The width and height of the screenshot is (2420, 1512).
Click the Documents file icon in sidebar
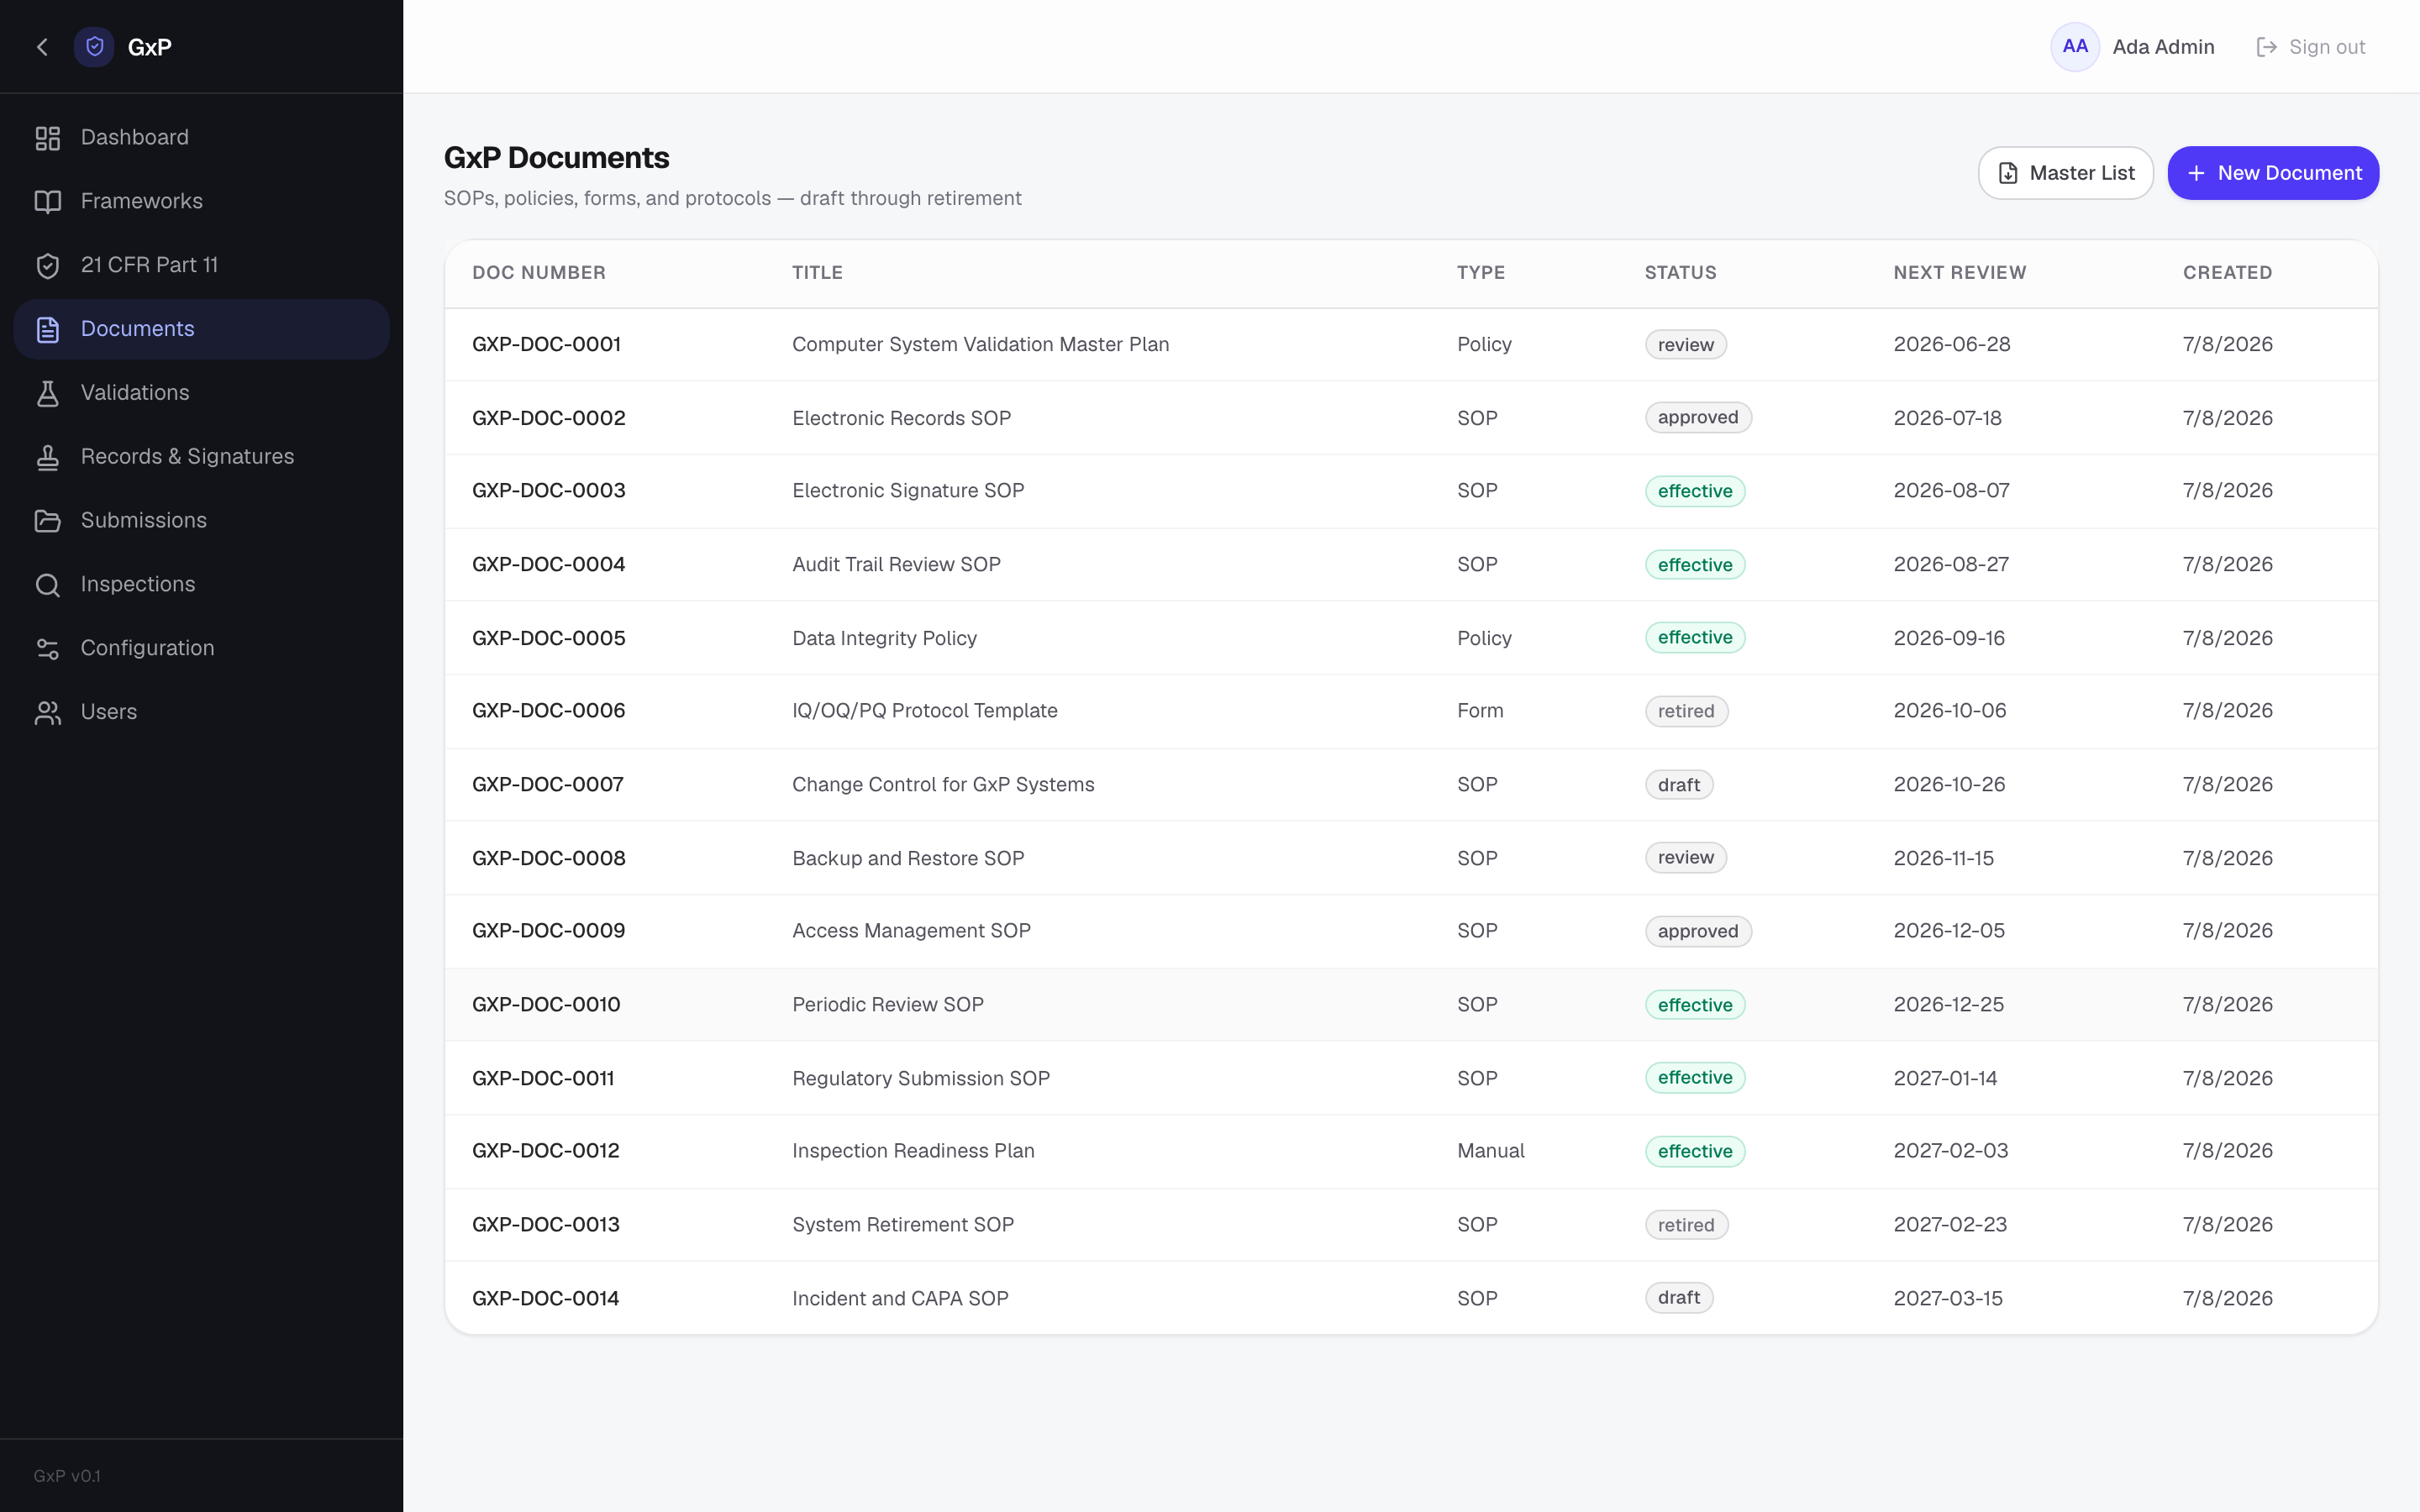48,329
